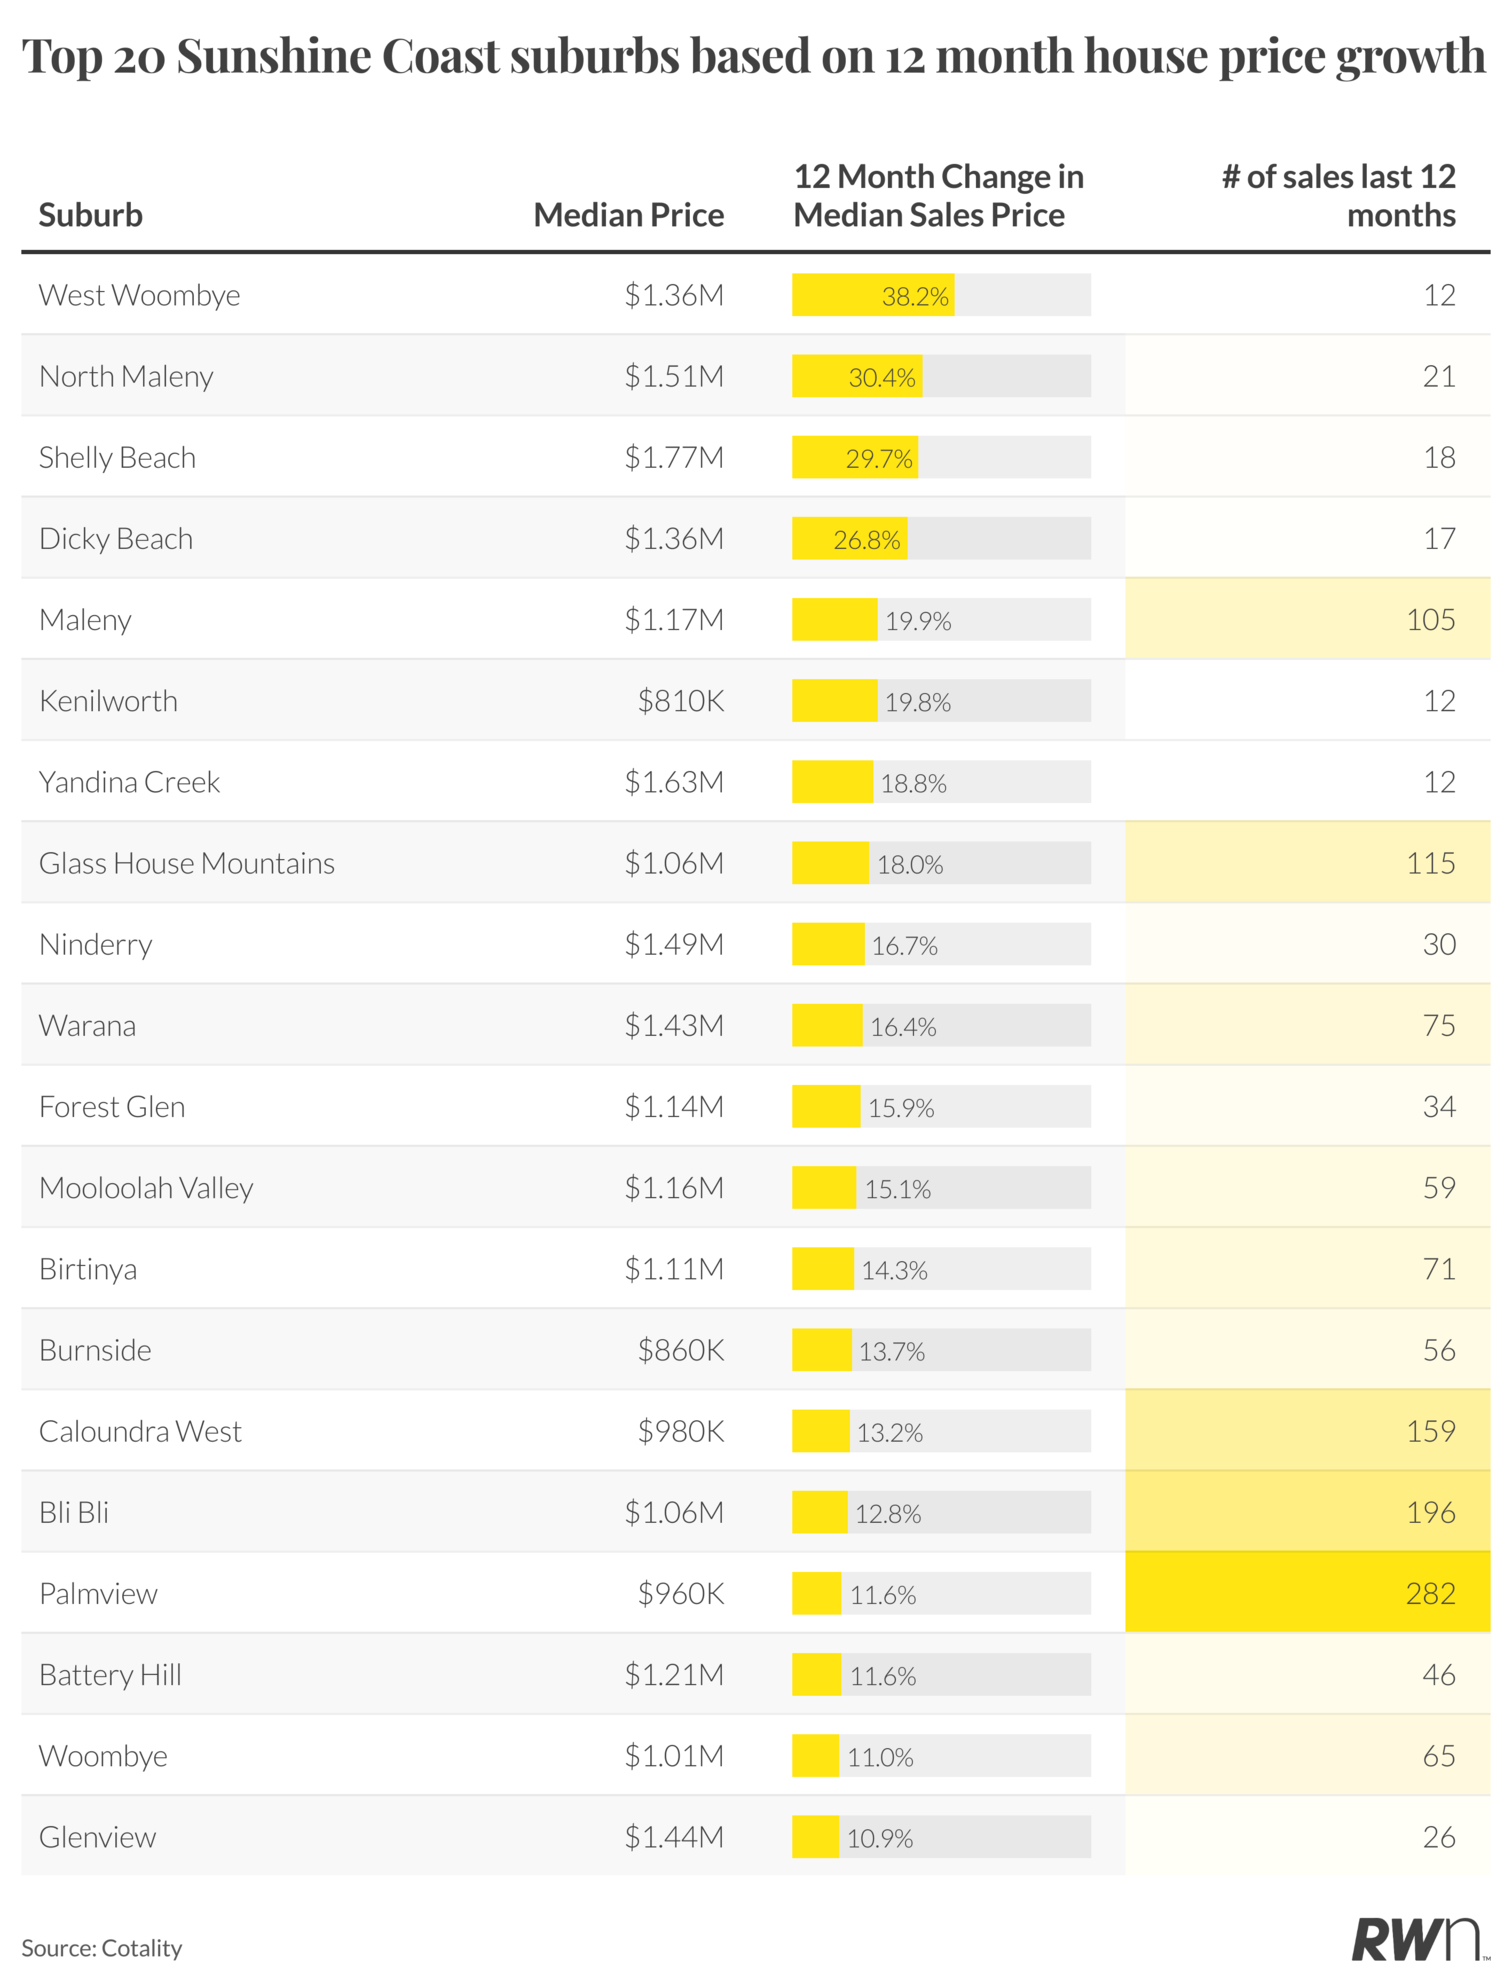Select the Mooloolah Valley suburb name
1512x1982 pixels.
(146, 1188)
